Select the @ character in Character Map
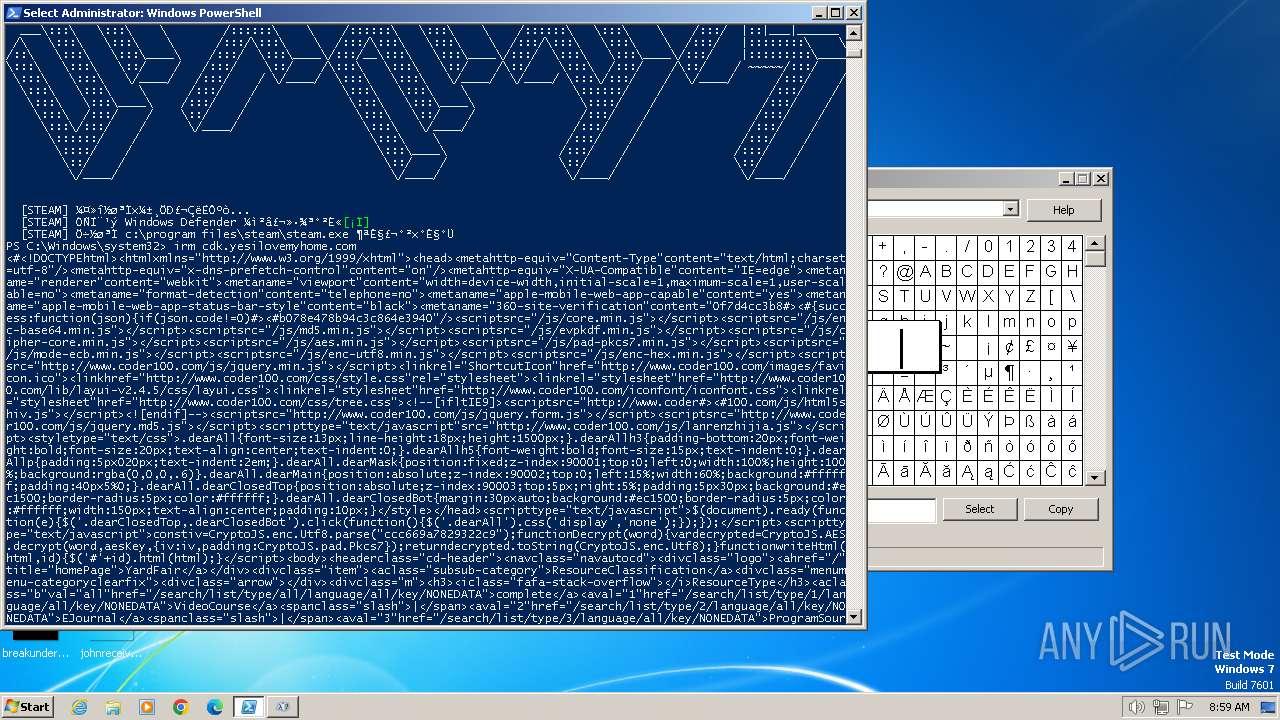The image size is (1280, 720). click(x=904, y=271)
